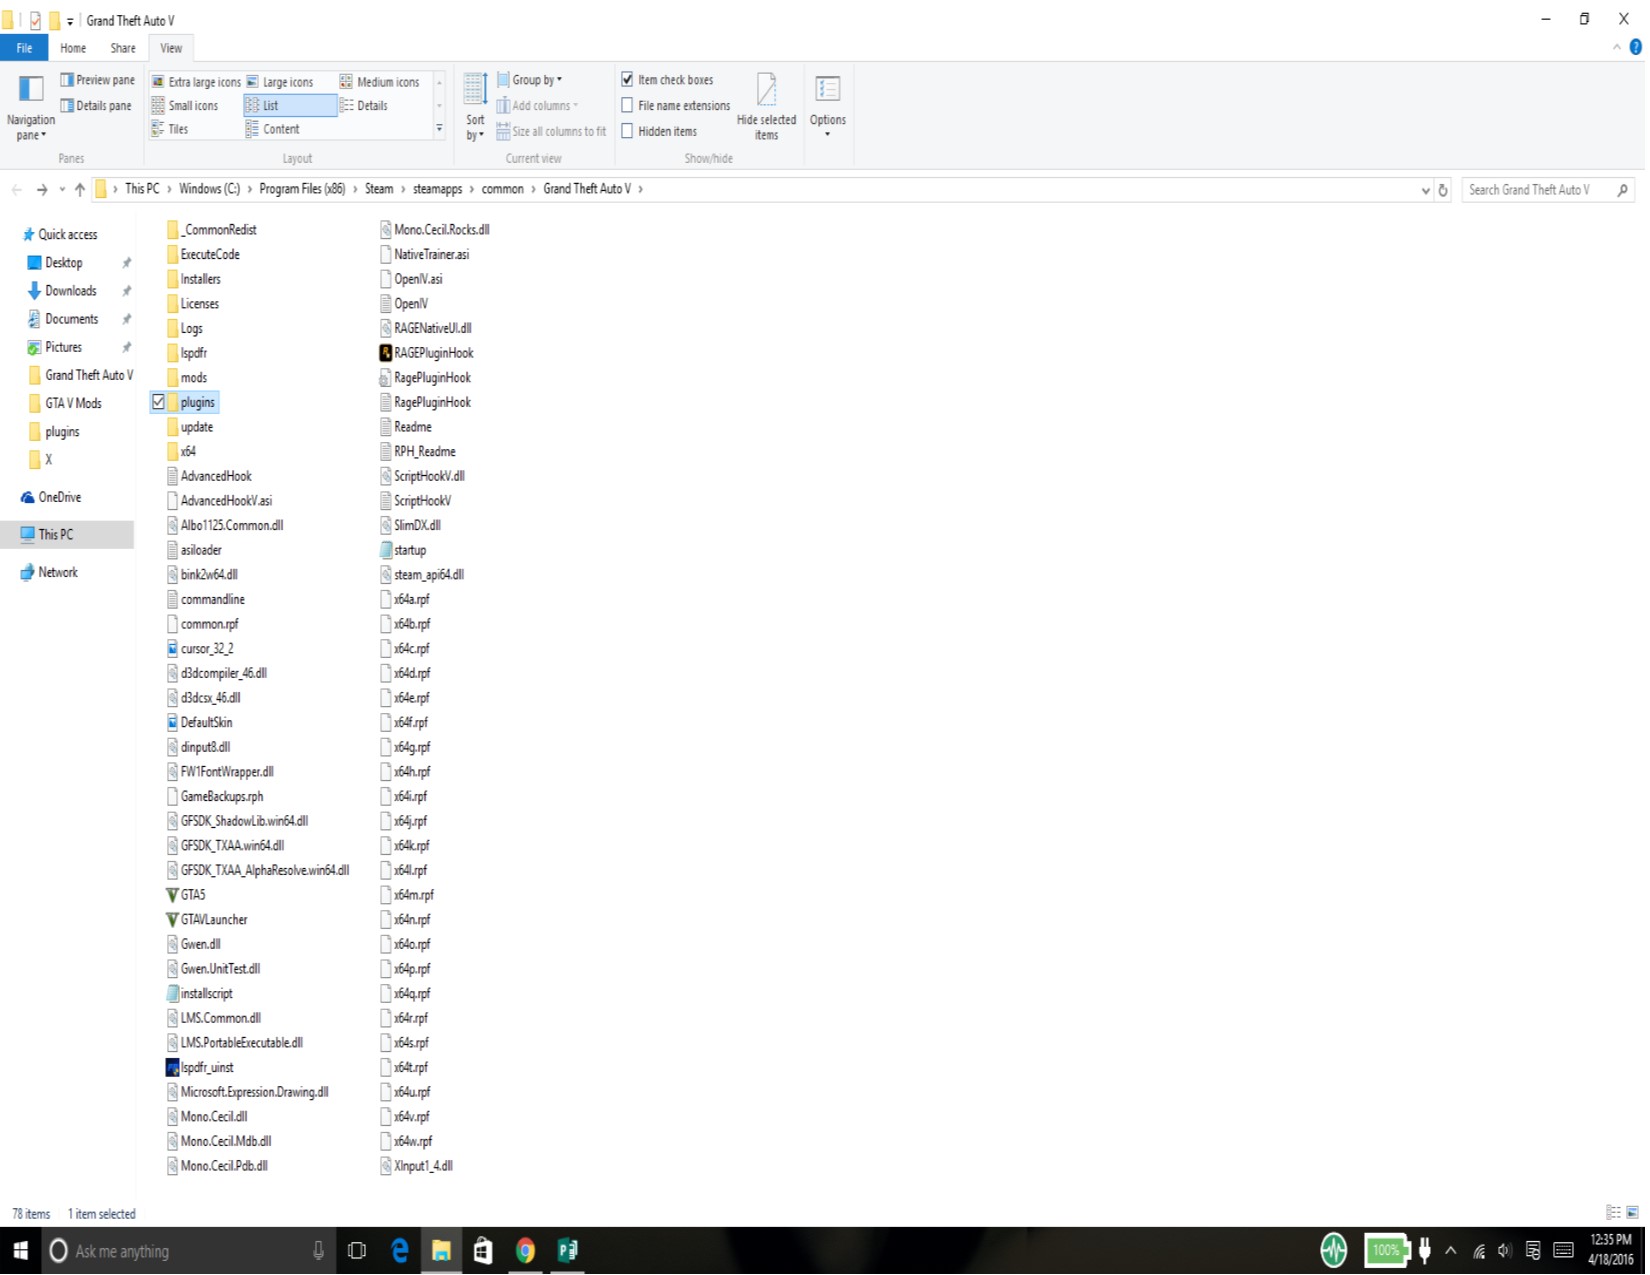Click the steamapps breadcrumb in address bar
This screenshot has width=1650, height=1275.
[x=437, y=189]
